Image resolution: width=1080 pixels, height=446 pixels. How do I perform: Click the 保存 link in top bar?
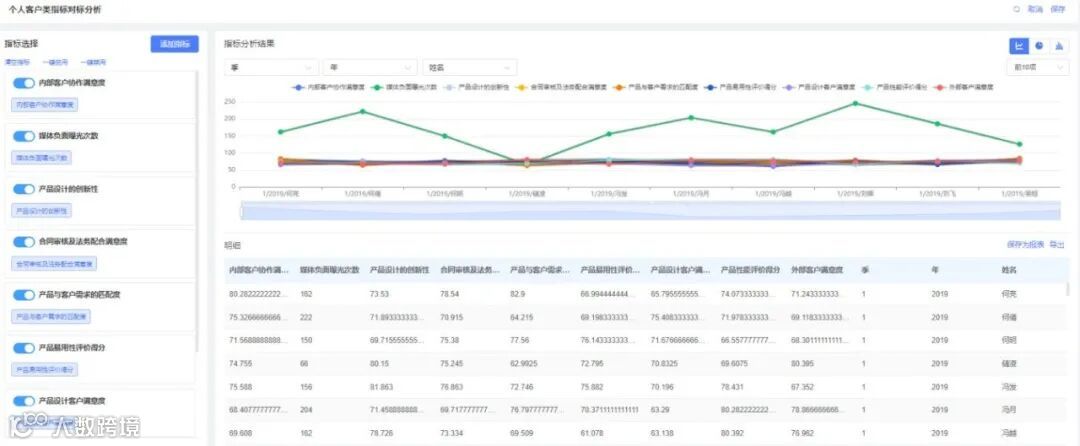click(1057, 10)
